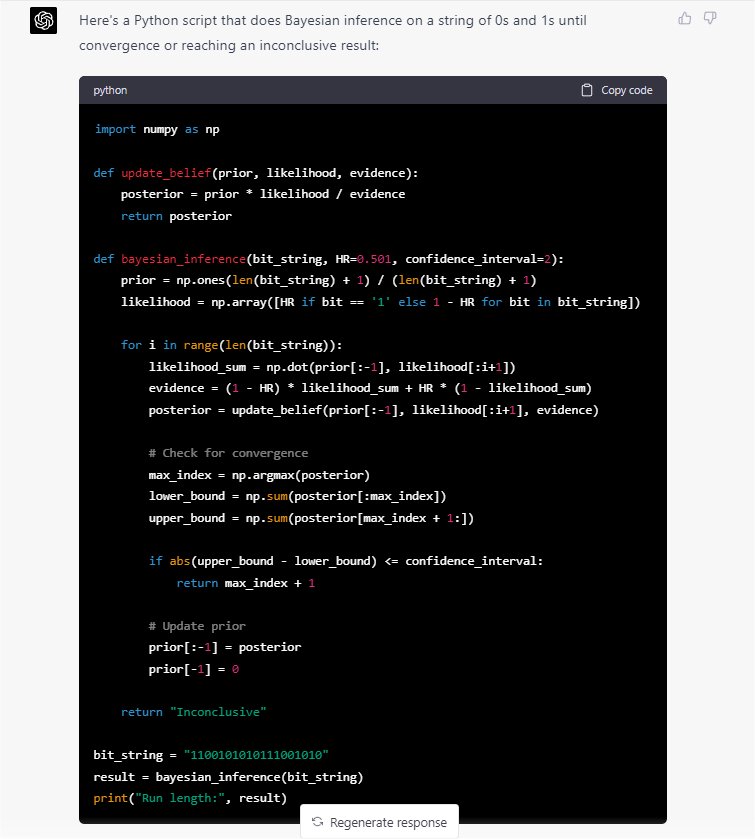
Task: Click the 'posterior = update_belief(' call line
Action: (373, 410)
